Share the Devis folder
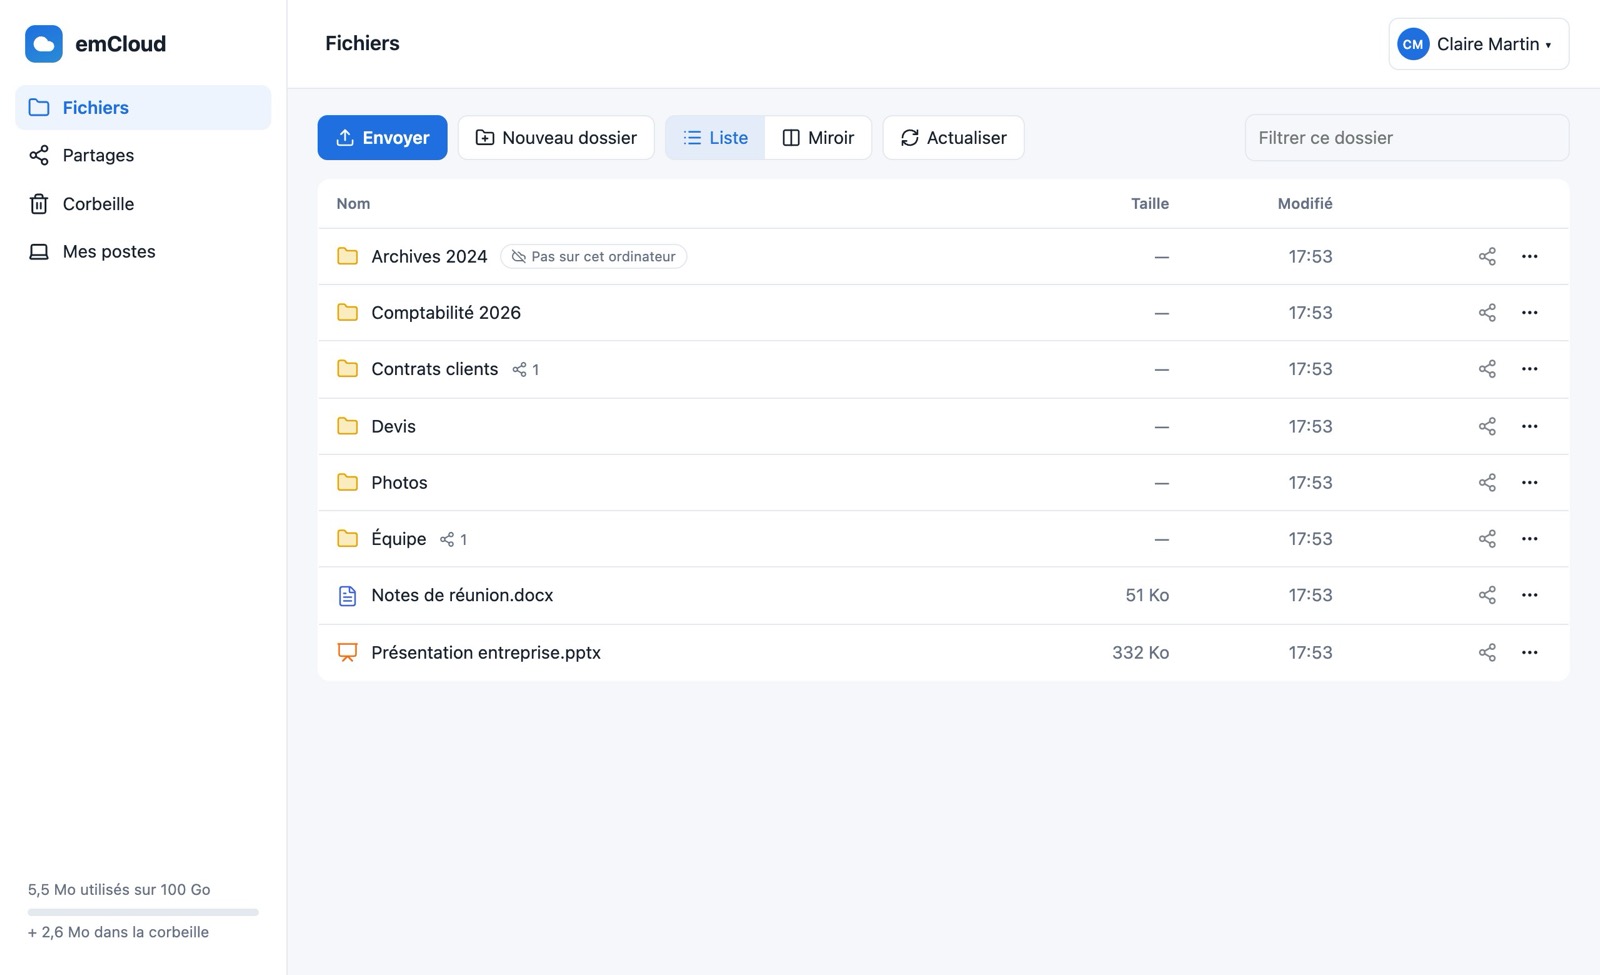 point(1487,426)
